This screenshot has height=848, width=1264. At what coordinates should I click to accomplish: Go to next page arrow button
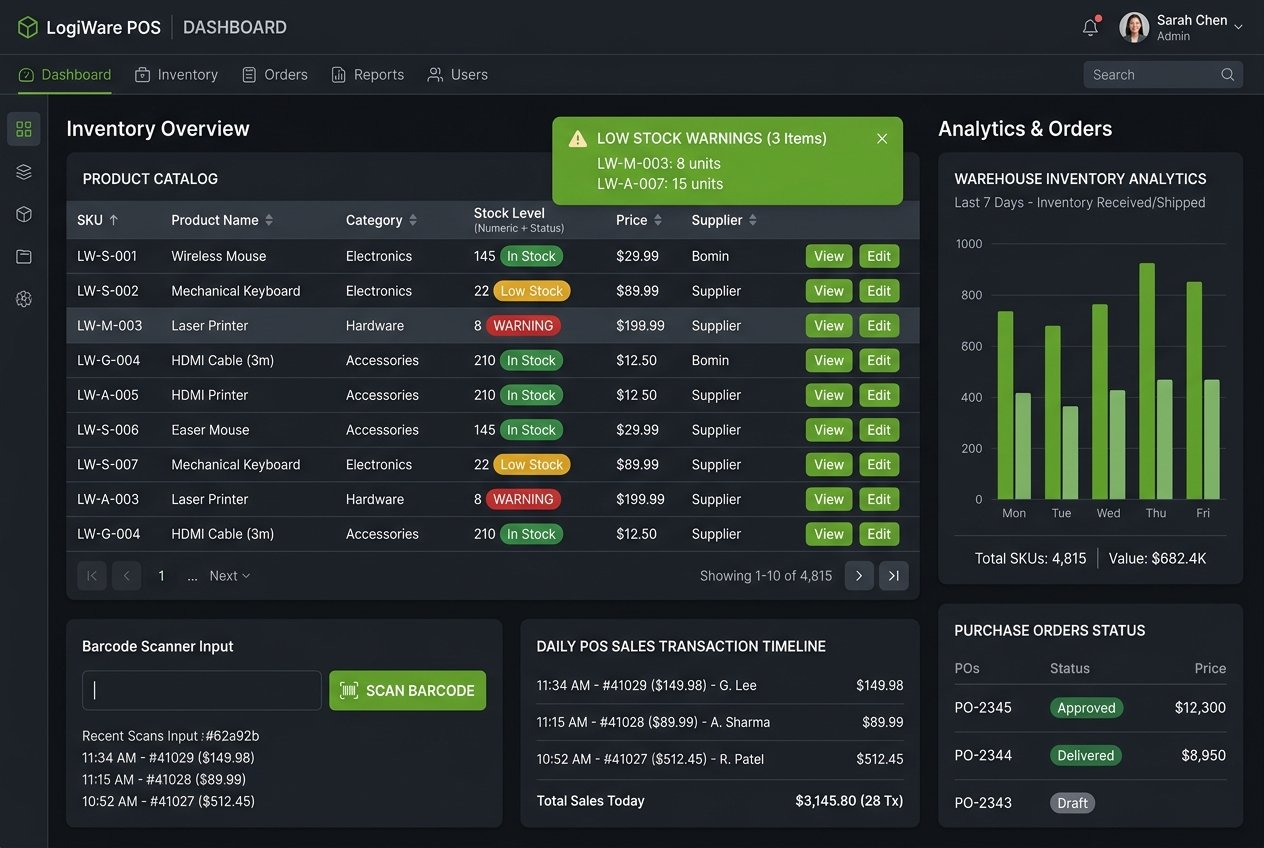[859, 576]
